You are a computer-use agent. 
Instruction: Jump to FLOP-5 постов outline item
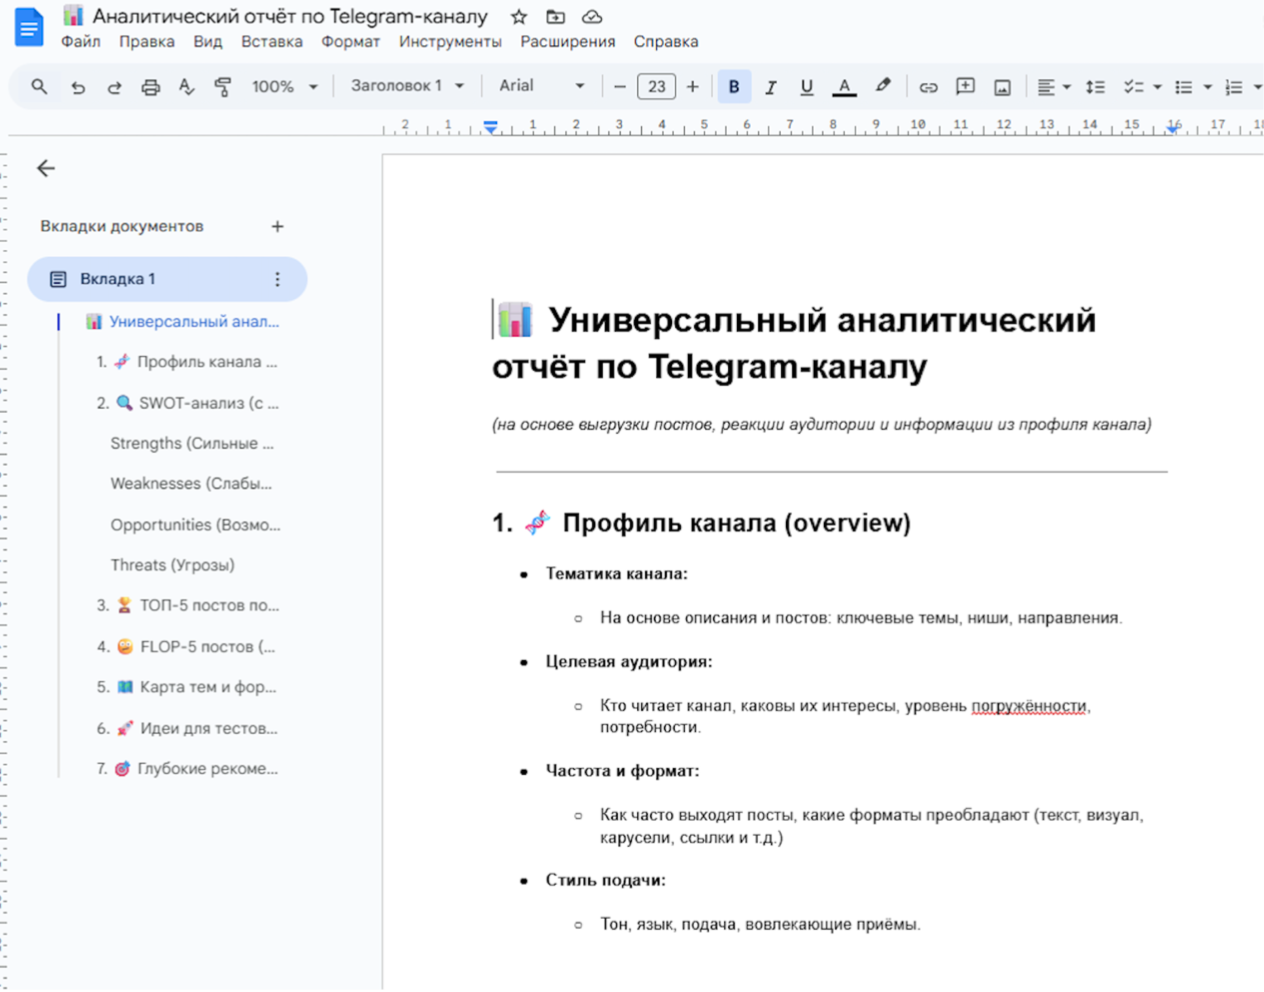[186, 647]
